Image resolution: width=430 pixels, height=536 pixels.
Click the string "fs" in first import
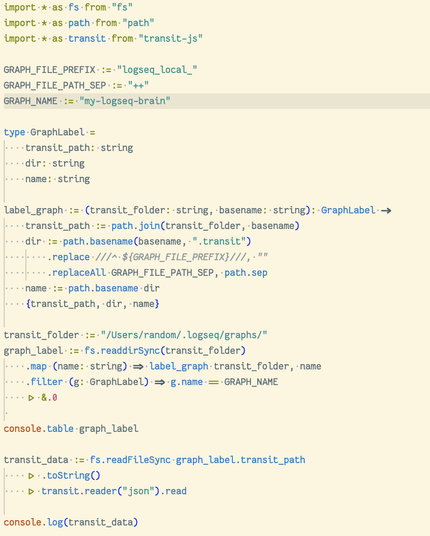coord(122,7)
